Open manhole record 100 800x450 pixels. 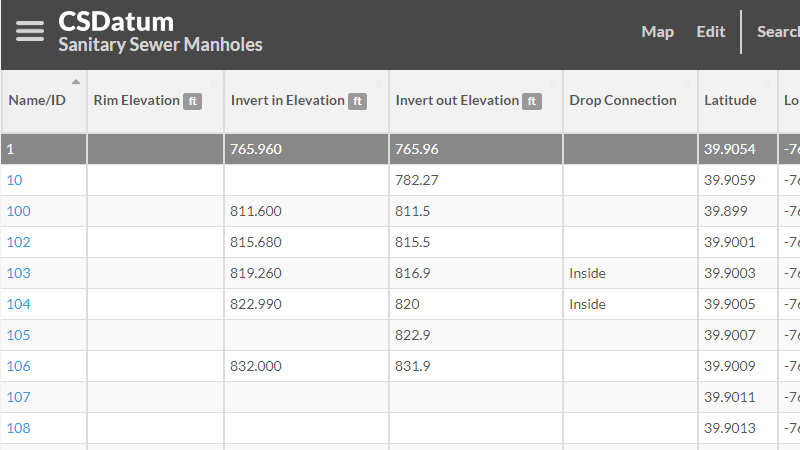click(18, 212)
